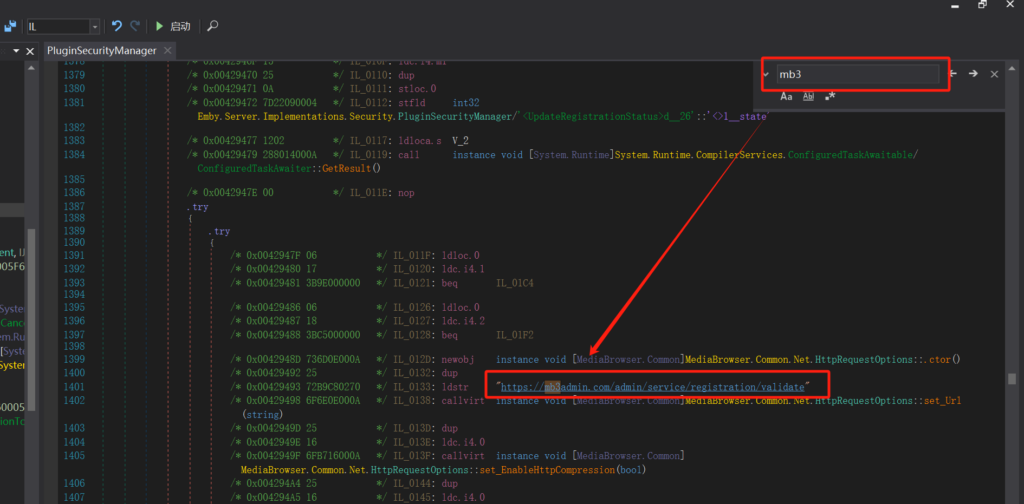Toggle Match Case search option
Screen dimensions: 1024x504
point(786,97)
